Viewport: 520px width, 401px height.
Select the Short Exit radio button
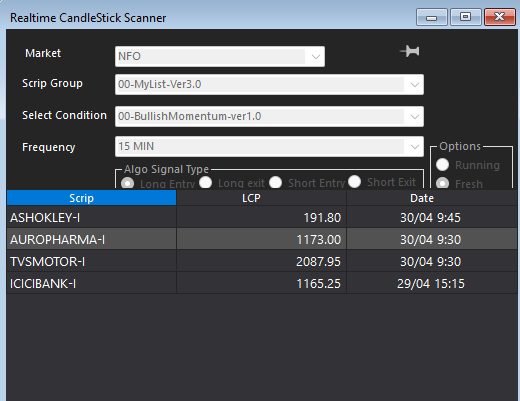[355, 182]
